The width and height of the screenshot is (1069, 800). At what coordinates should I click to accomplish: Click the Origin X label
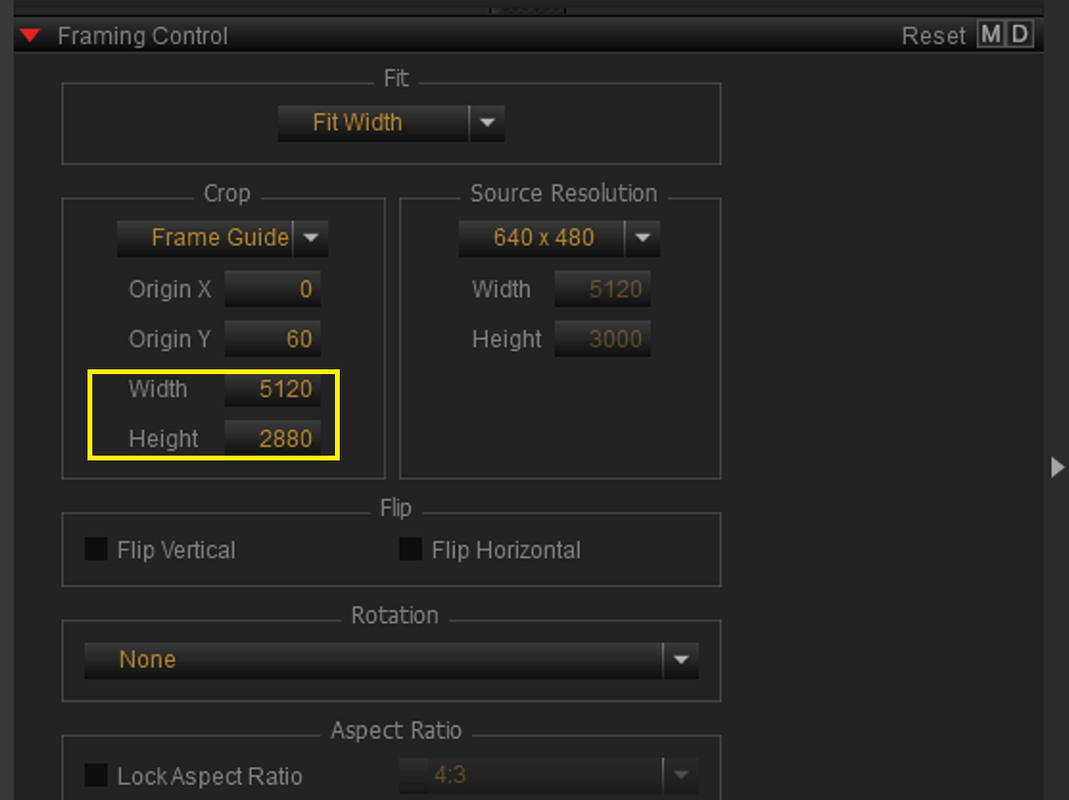click(x=170, y=289)
